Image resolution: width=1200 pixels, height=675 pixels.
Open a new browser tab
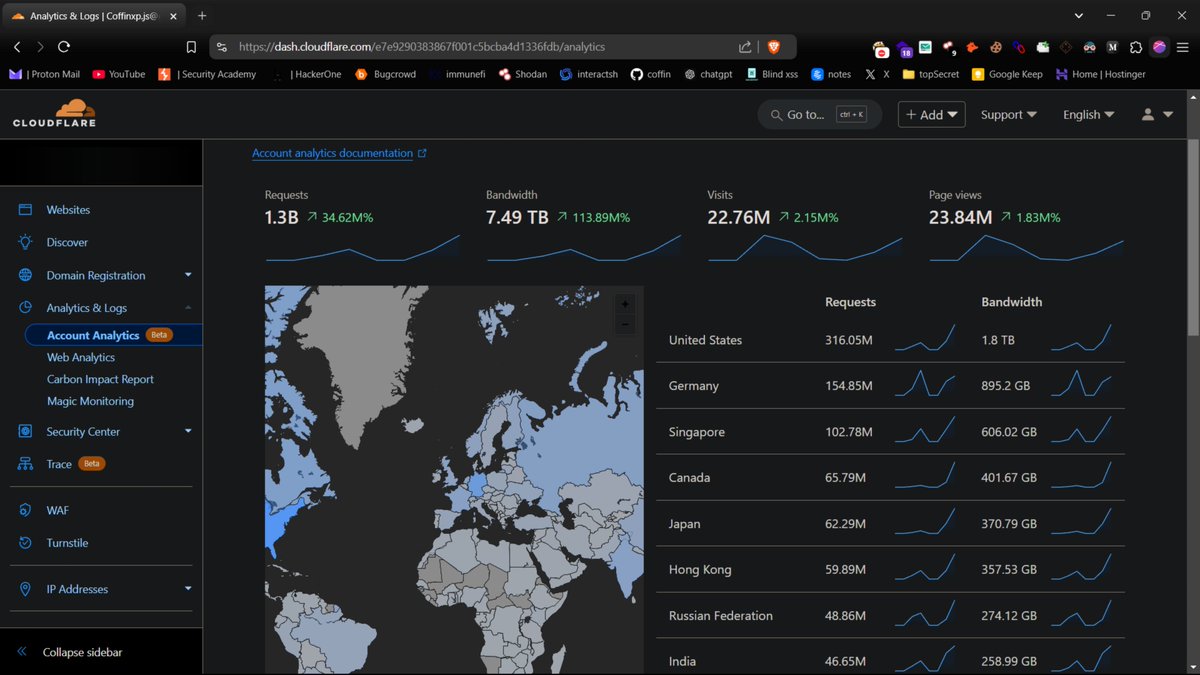coord(202,16)
